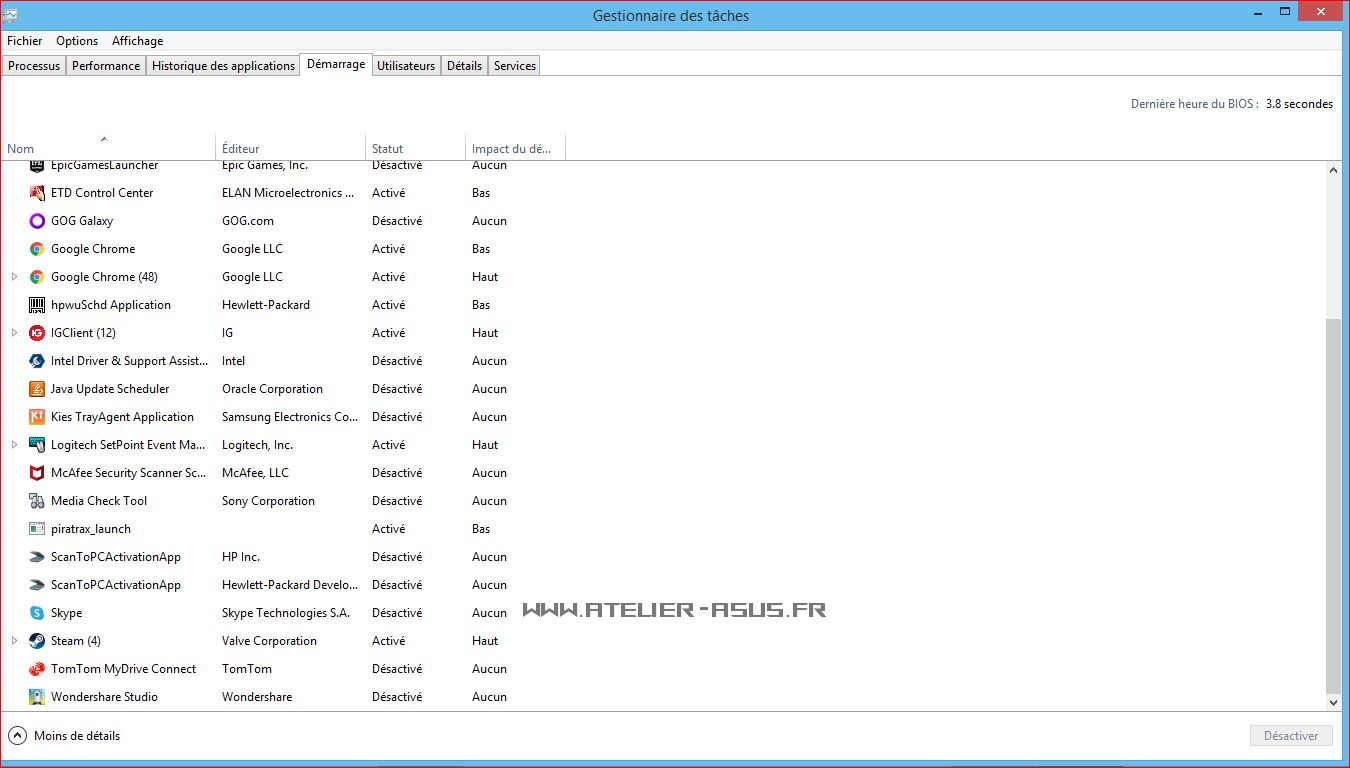This screenshot has height=768, width=1350.
Task: Click the Wondershare Studio icon
Action: pos(37,697)
